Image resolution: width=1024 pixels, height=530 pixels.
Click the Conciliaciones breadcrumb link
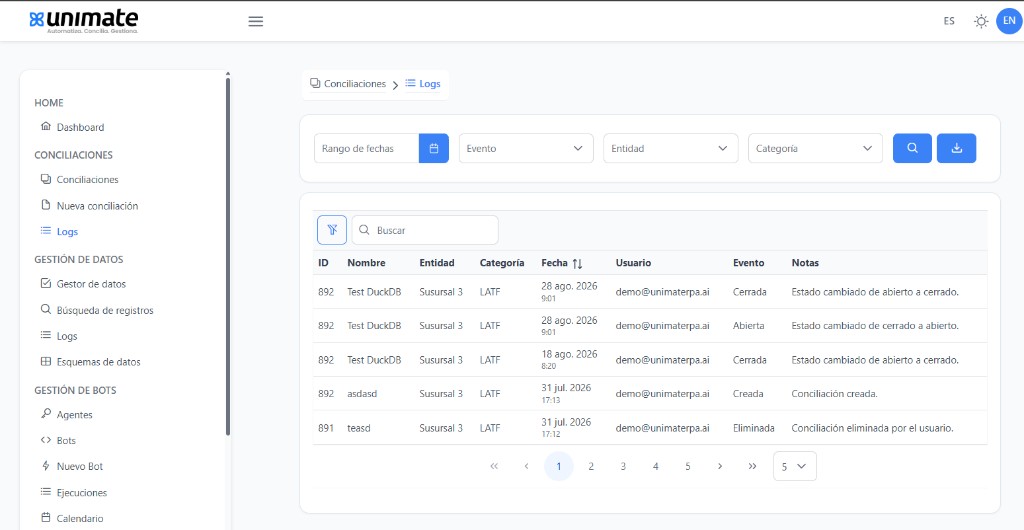348,84
